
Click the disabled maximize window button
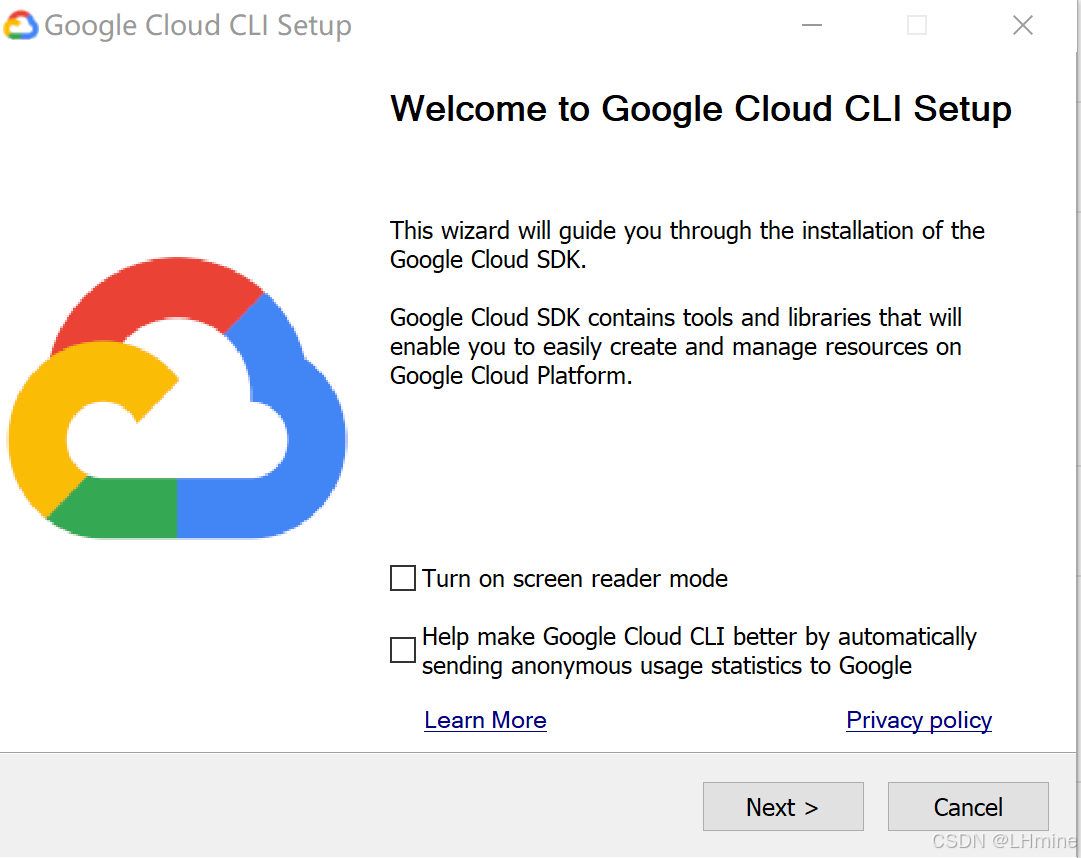point(917,25)
